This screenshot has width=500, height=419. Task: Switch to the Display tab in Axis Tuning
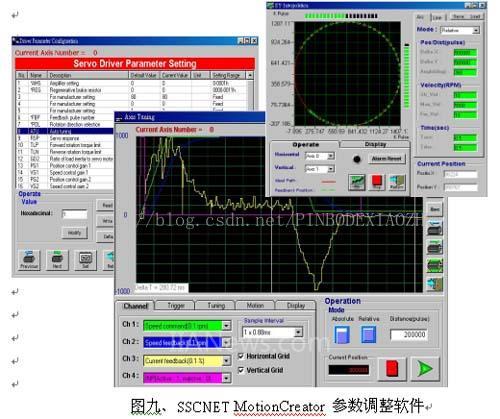tap(295, 306)
